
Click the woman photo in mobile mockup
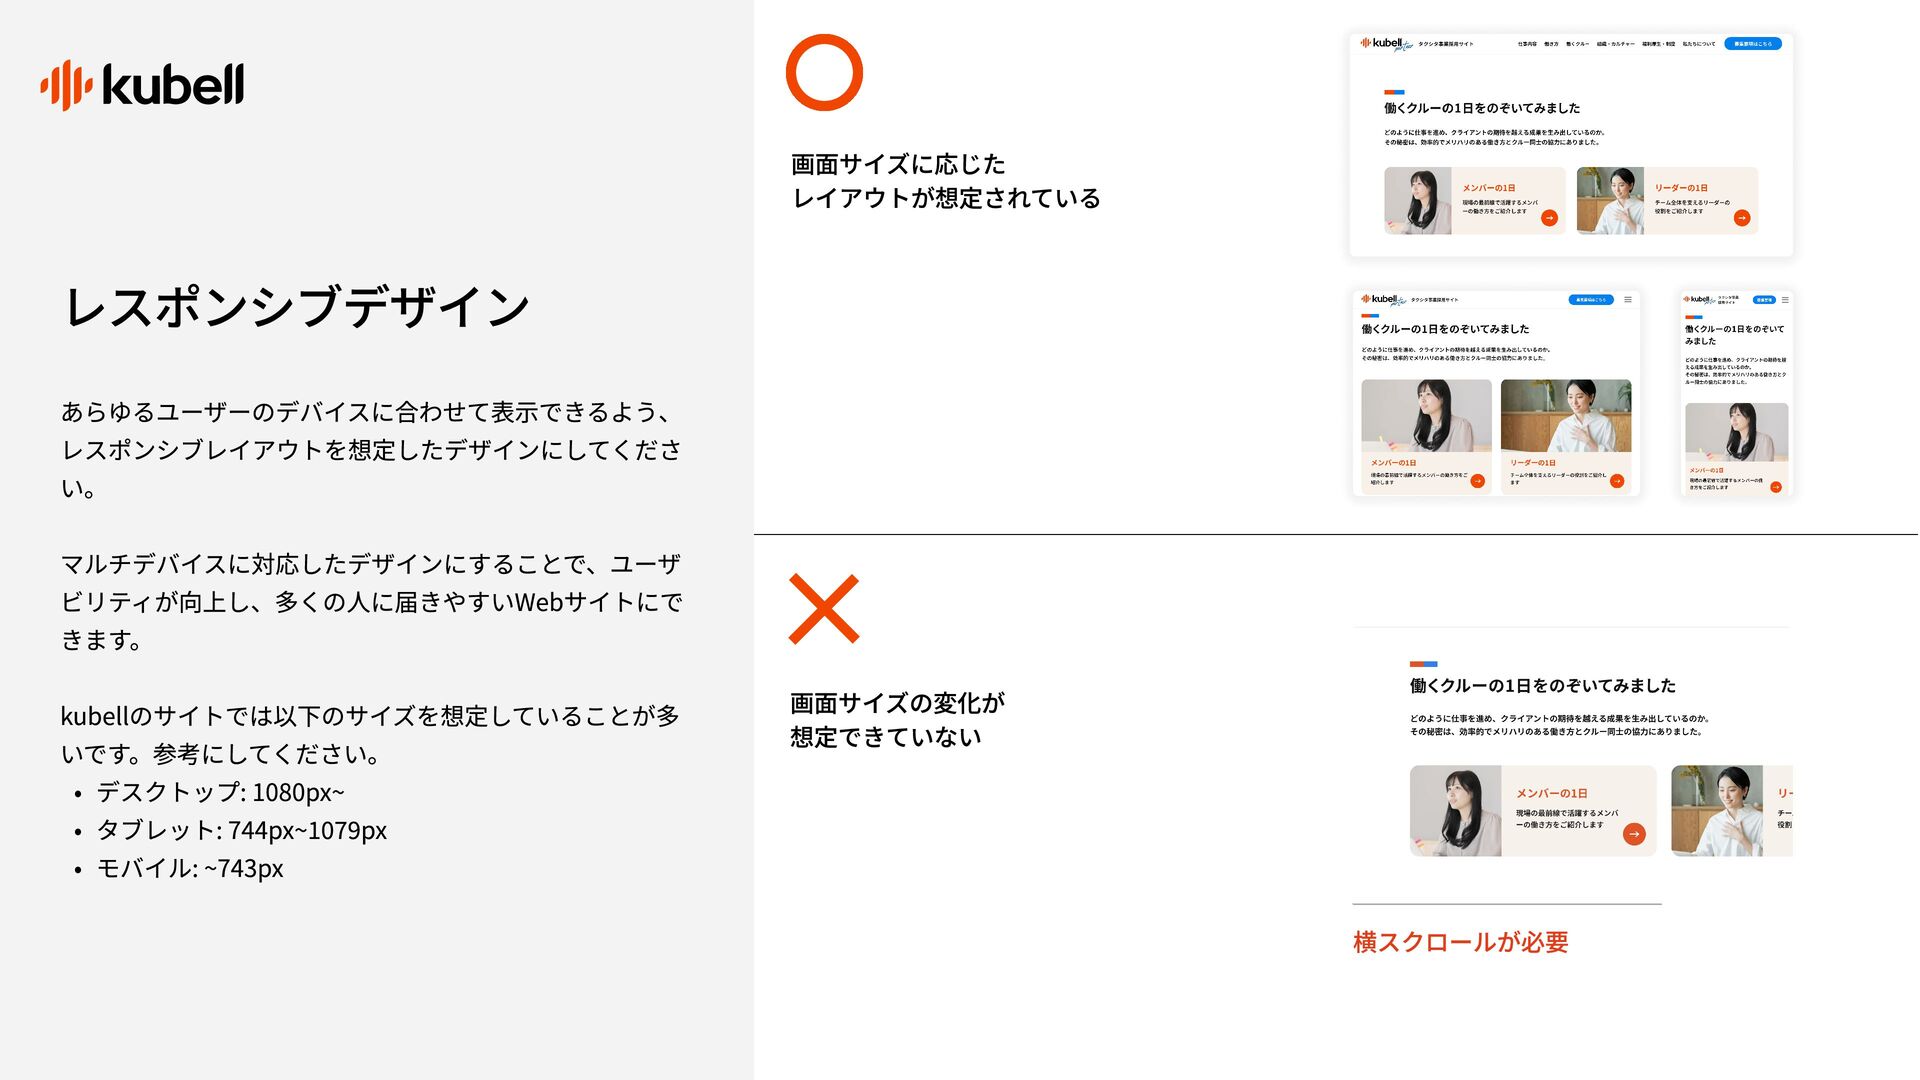1736,432
